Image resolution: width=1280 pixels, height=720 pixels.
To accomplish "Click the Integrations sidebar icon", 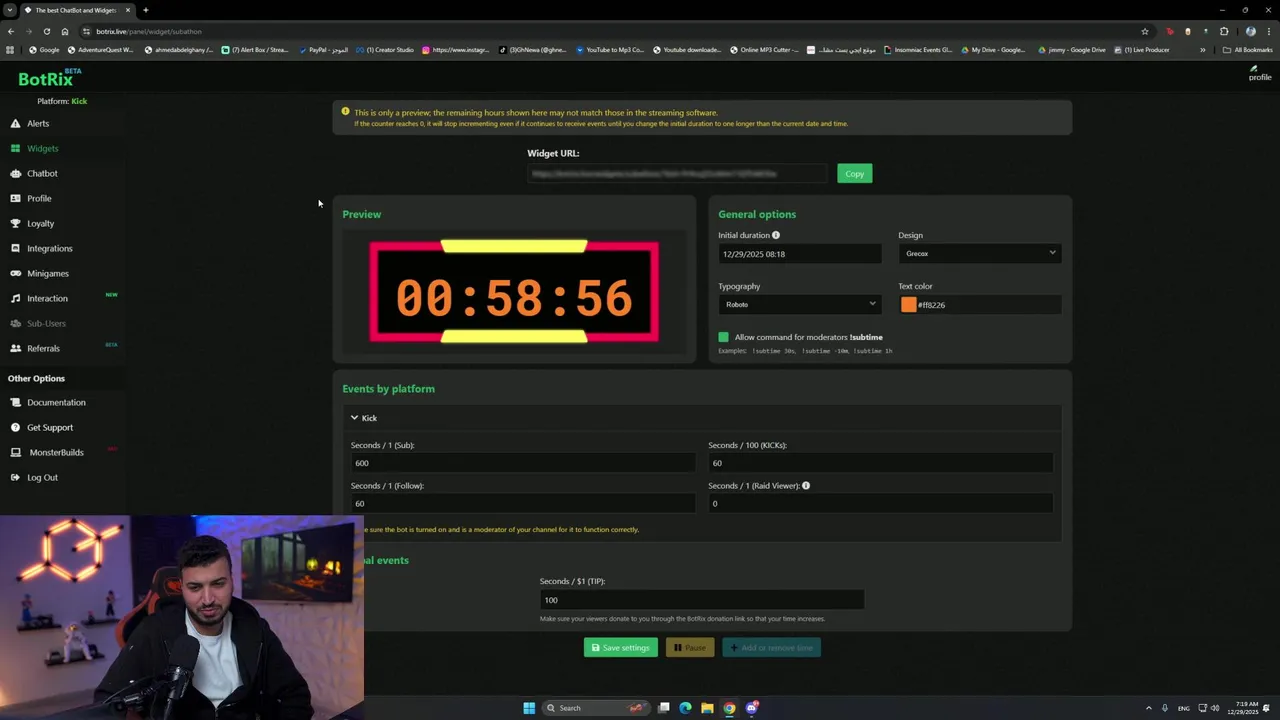I will [15, 248].
